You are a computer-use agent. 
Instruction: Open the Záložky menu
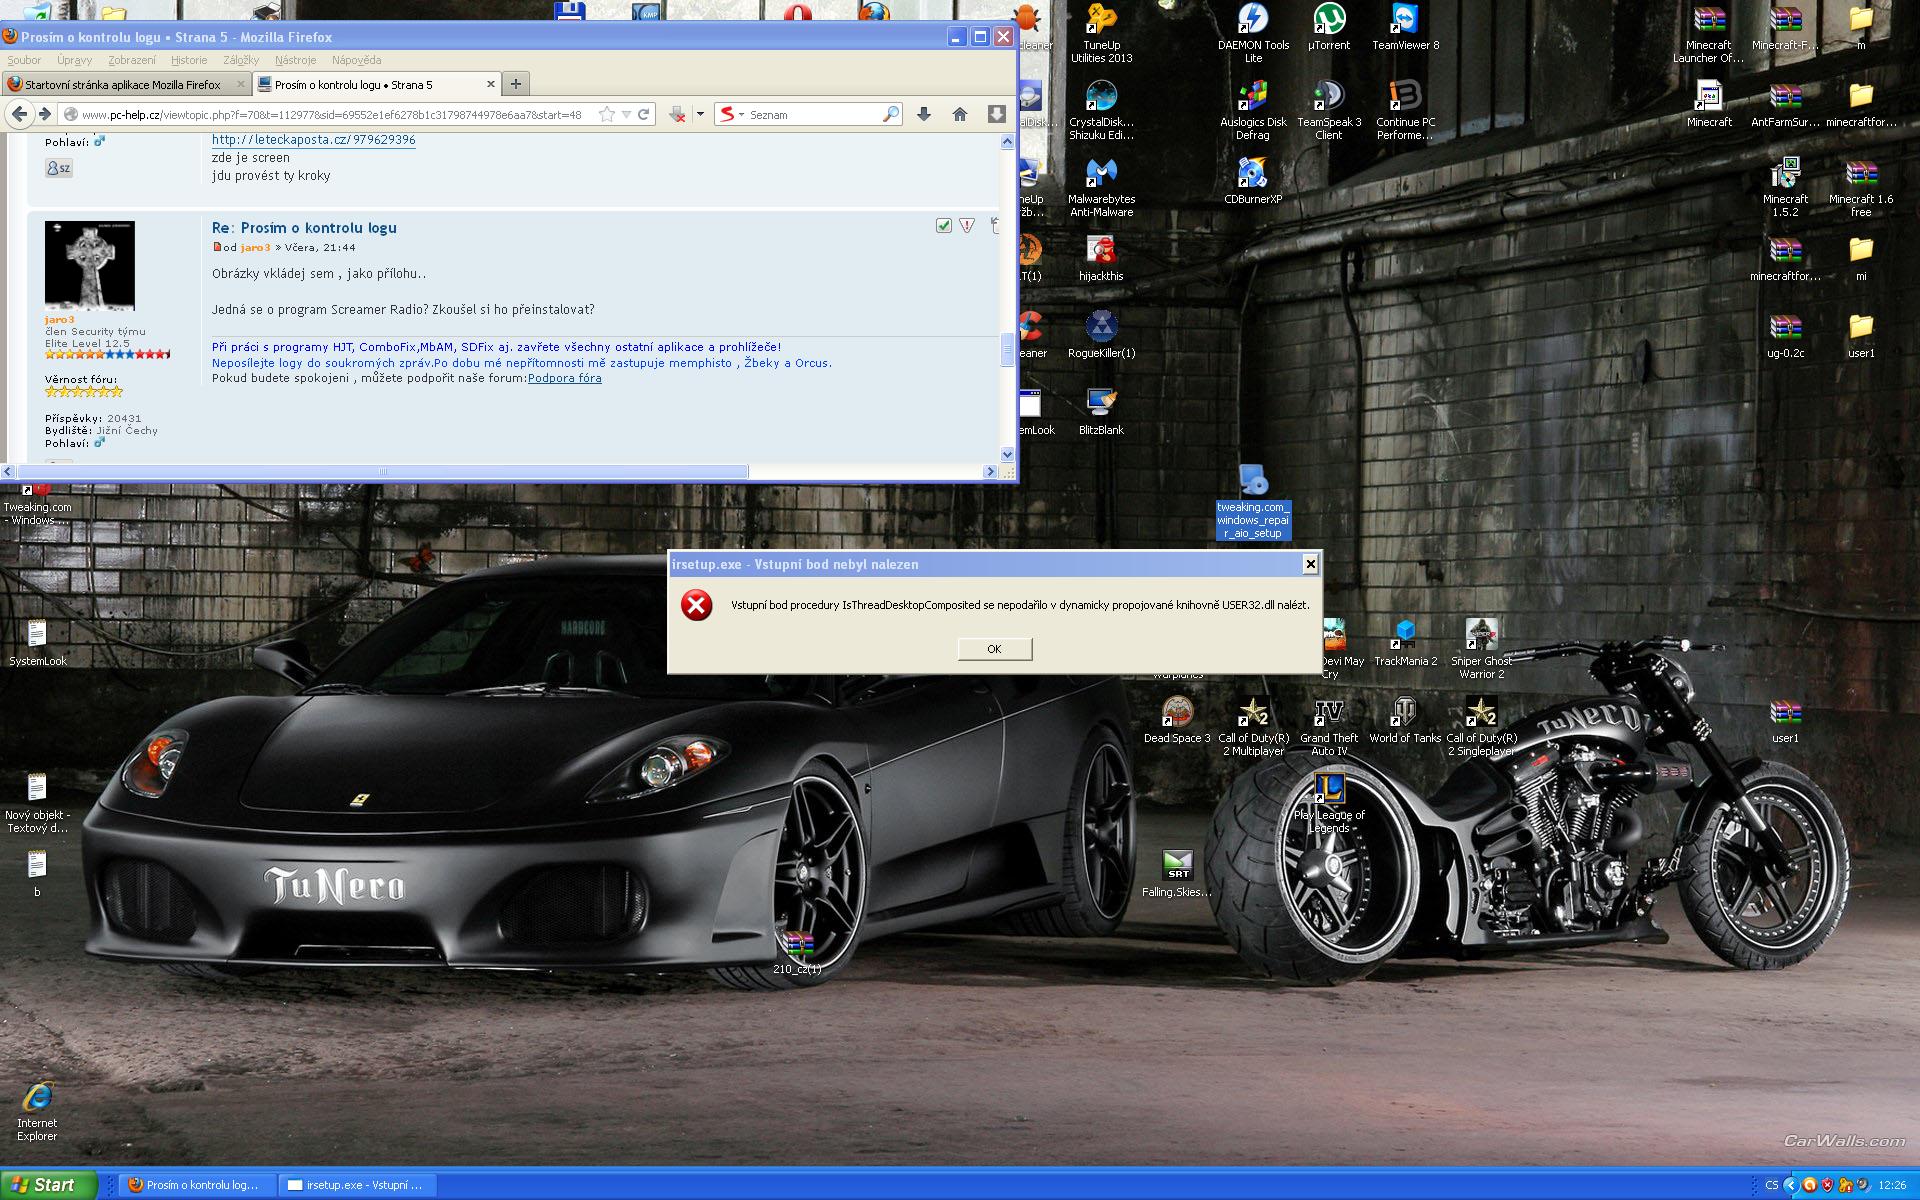click(241, 60)
